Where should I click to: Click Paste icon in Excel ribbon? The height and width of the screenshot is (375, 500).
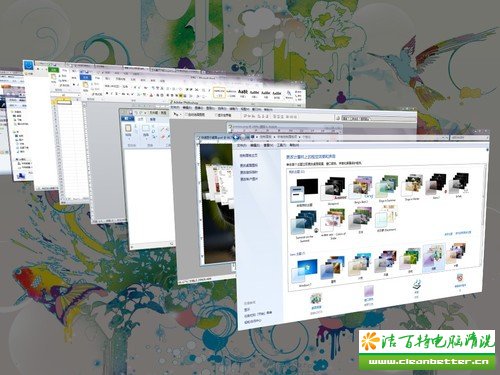pyautogui.click(x=53, y=77)
